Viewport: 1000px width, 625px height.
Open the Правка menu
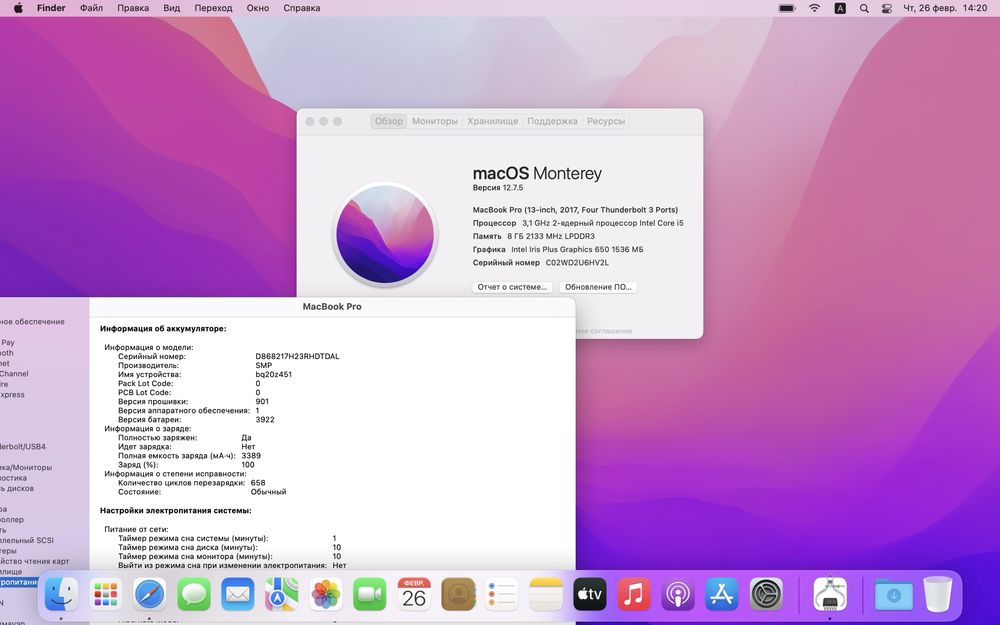133,8
